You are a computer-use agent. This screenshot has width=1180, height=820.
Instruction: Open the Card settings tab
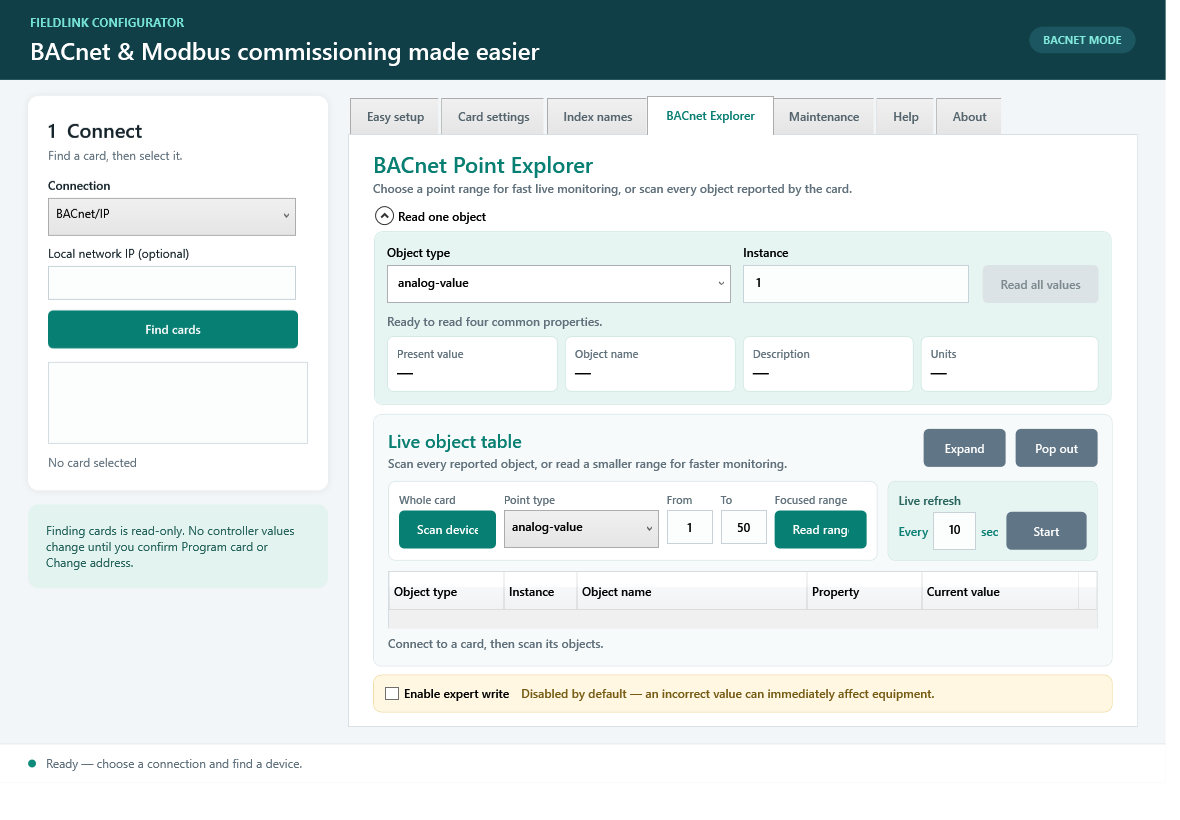(494, 117)
